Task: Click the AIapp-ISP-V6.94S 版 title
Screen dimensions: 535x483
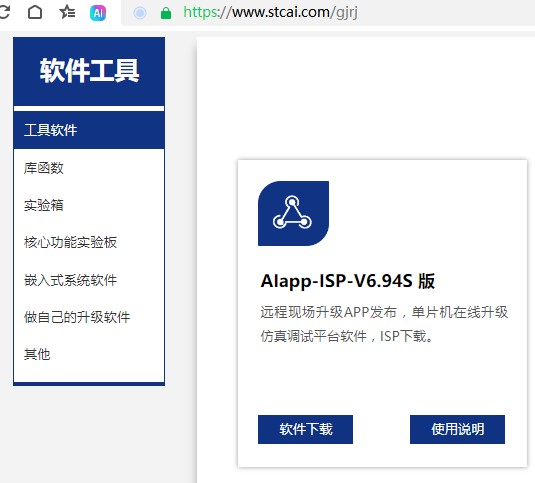Action: pyautogui.click(x=348, y=281)
